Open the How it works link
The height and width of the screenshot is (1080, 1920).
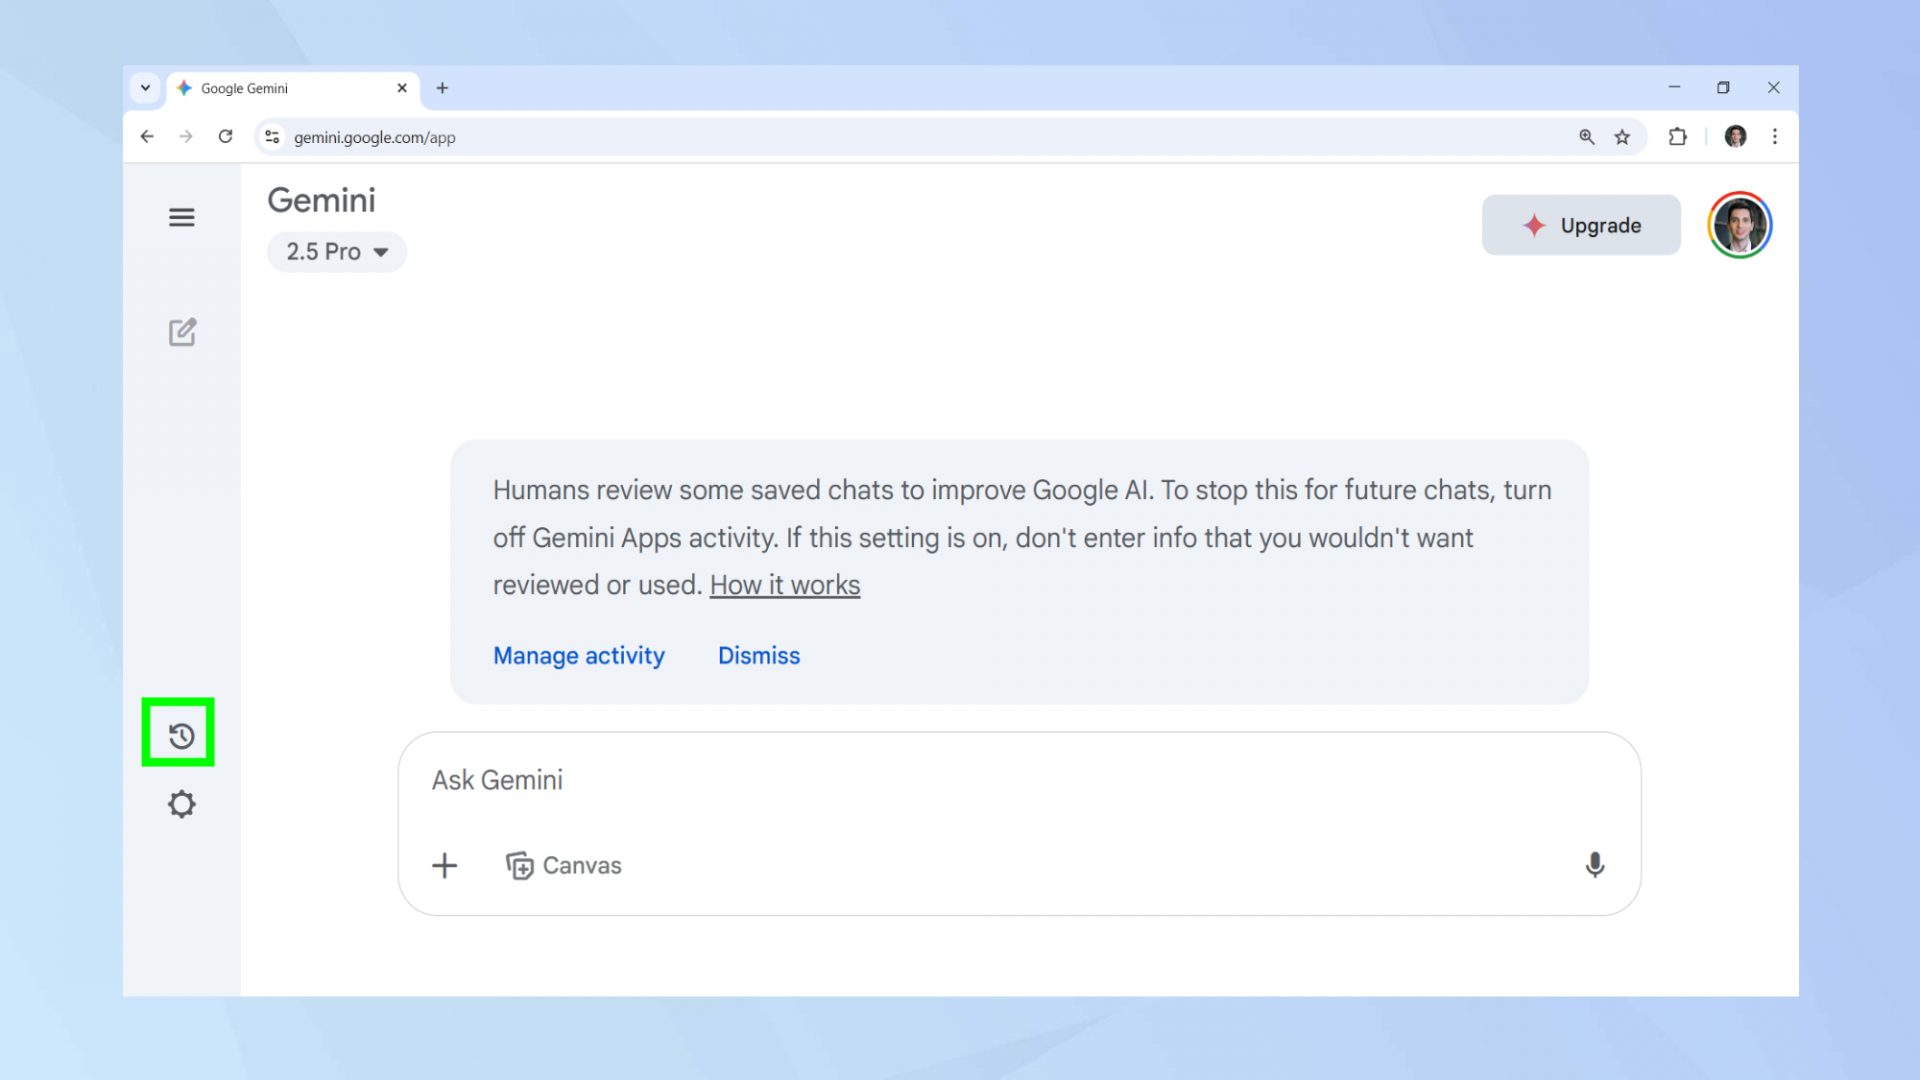tap(785, 585)
